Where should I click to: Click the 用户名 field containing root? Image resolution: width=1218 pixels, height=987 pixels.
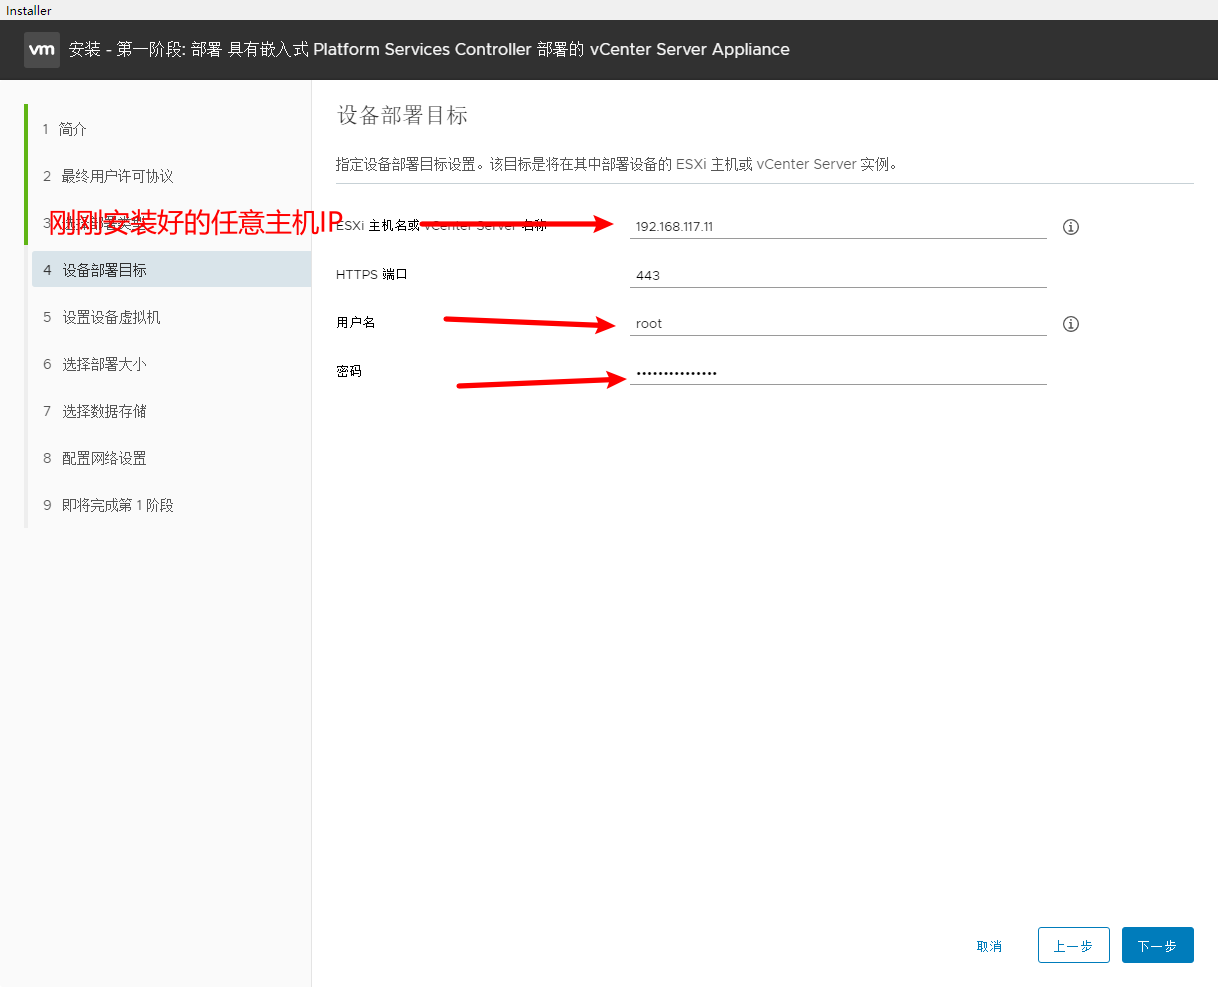point(838,323)
